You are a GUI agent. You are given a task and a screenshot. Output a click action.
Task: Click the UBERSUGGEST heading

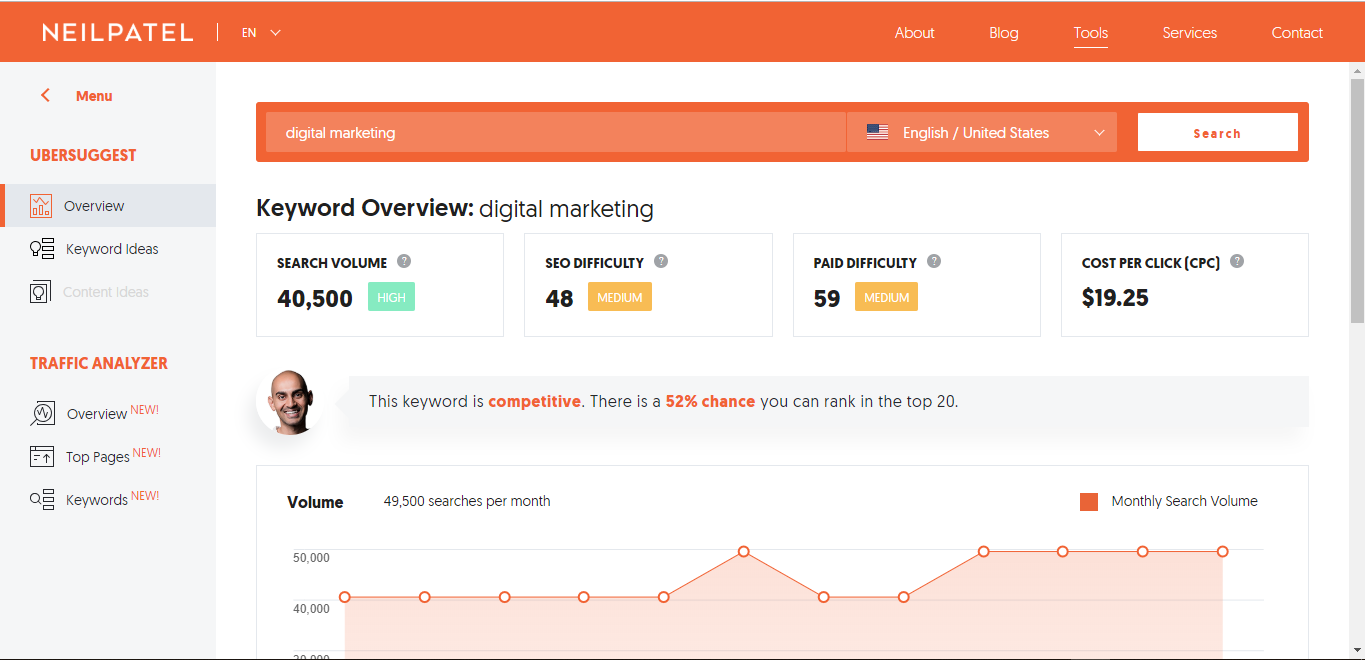click(x=83, y=155)
